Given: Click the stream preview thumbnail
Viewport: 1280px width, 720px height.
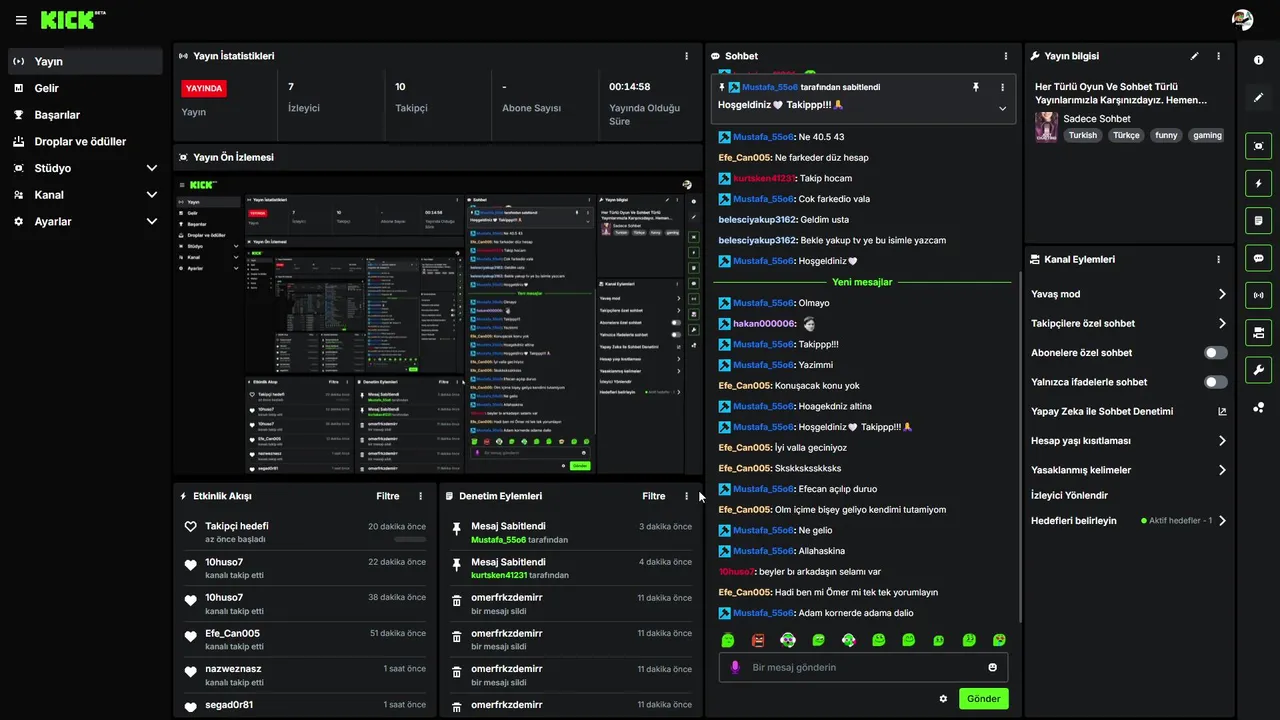Looking at the screenshot, I should 438,324.
